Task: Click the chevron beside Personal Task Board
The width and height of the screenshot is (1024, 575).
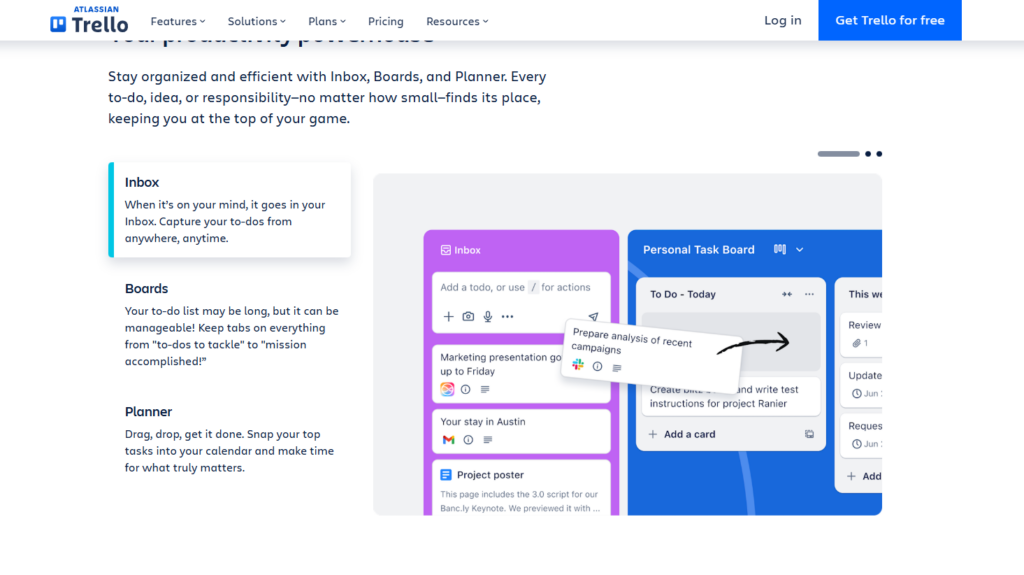Action: (x=800, y=249)
